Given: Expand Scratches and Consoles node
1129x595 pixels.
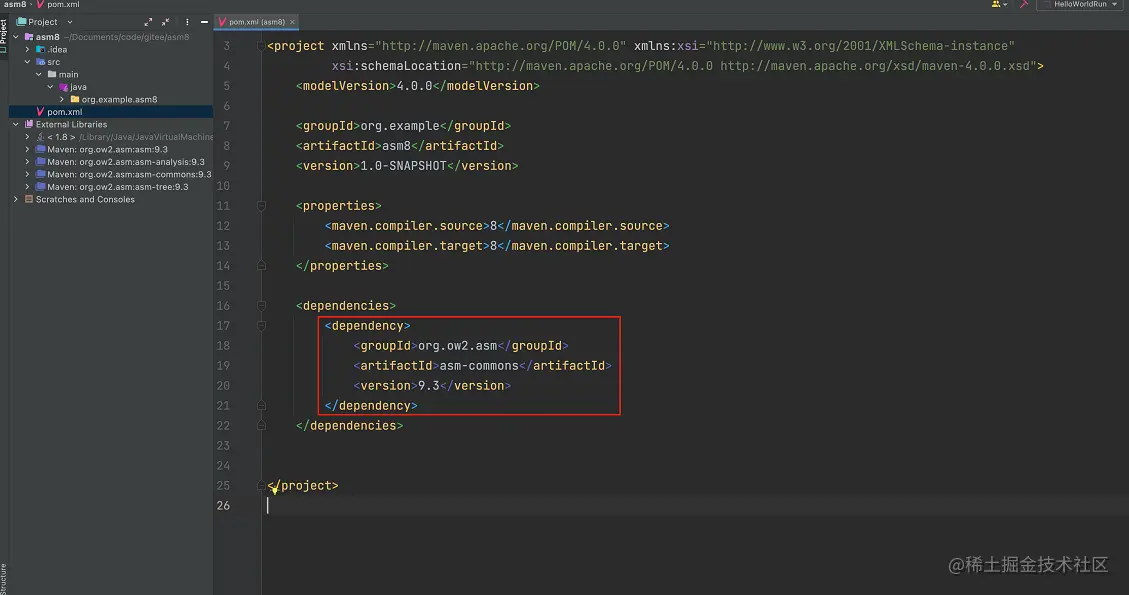Looking at the screenshot, I should [x=16, y=200].
